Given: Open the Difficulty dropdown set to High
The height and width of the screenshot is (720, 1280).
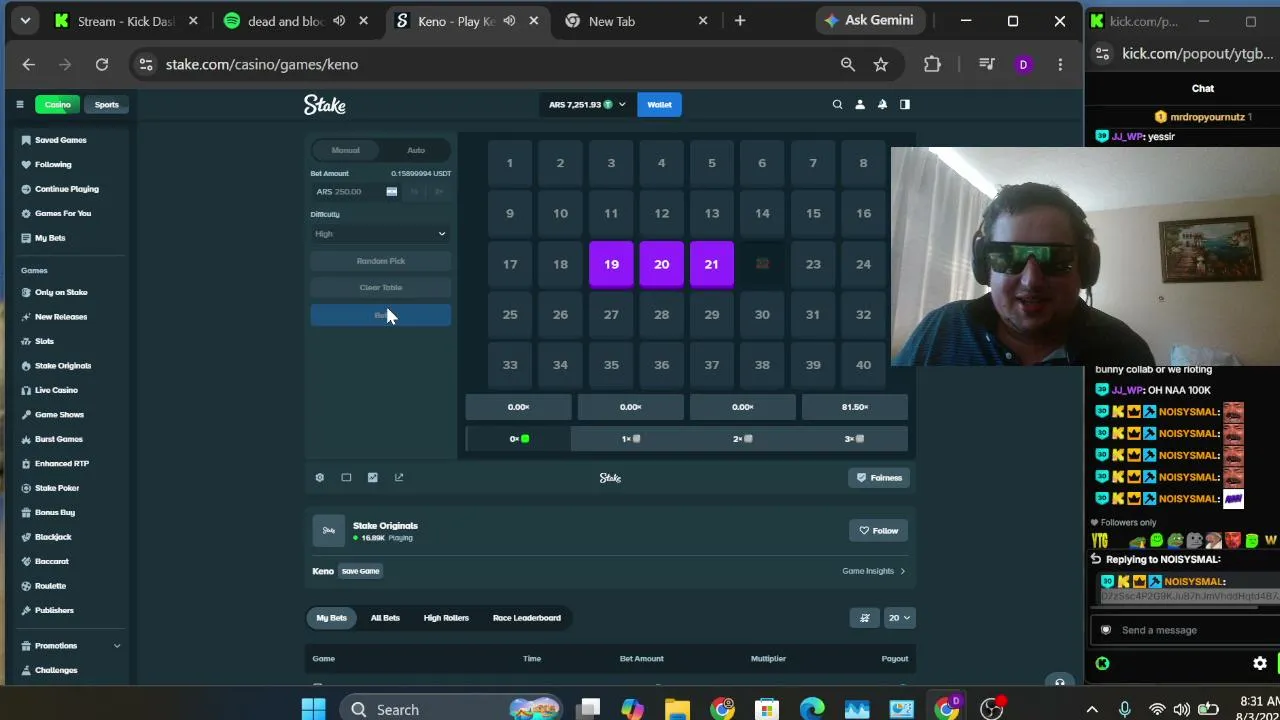Looking at the screenshot, I should 381,234.
